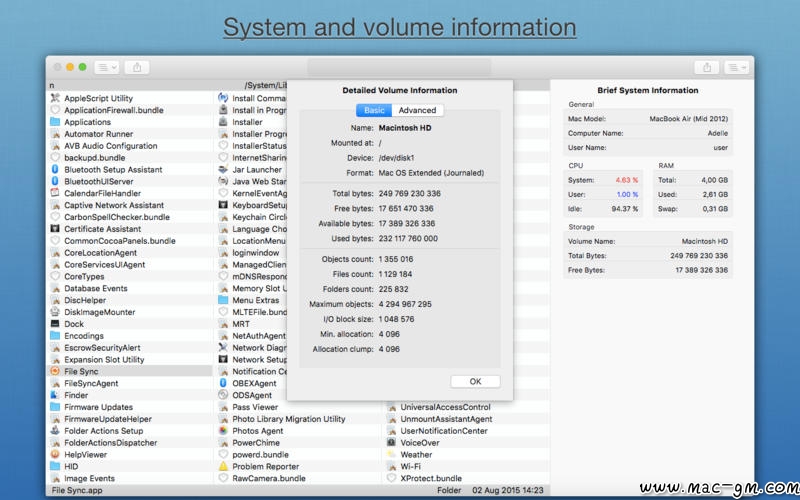Select the Certificate Assistant icon
This screenshot has height=500, width=800.
(x=55, y=229)
